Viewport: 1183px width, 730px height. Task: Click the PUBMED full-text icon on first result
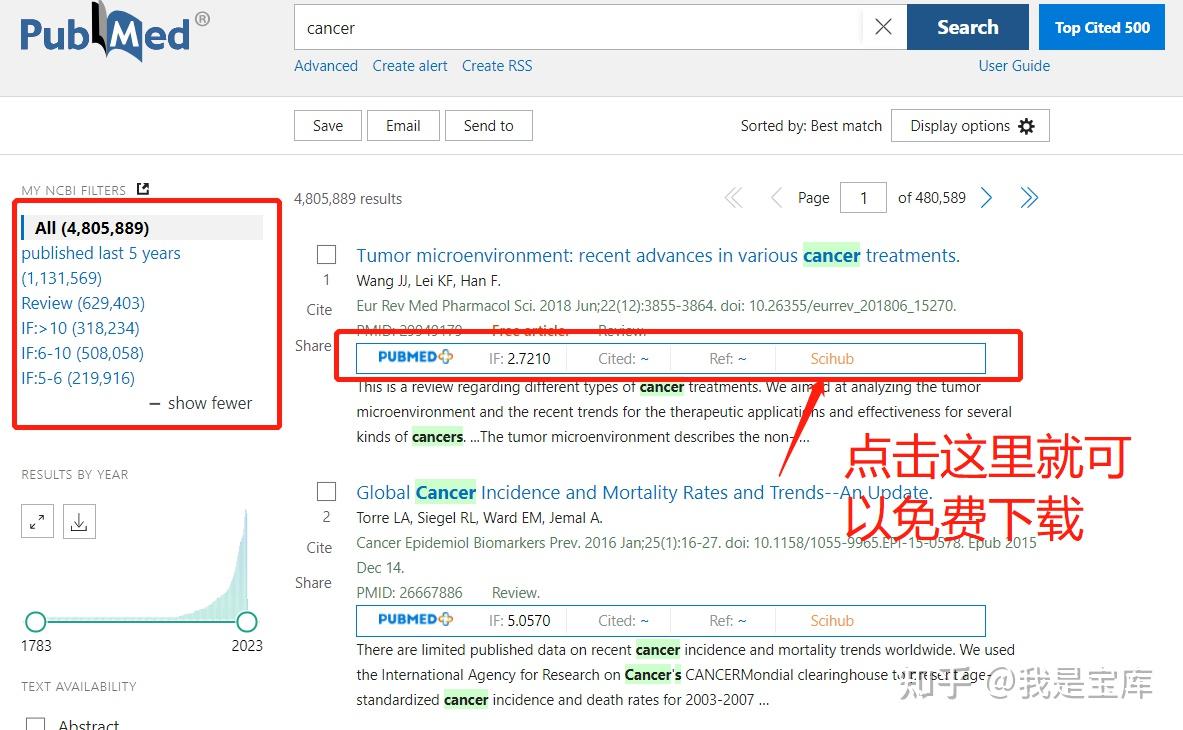click(x=414, y=357)
